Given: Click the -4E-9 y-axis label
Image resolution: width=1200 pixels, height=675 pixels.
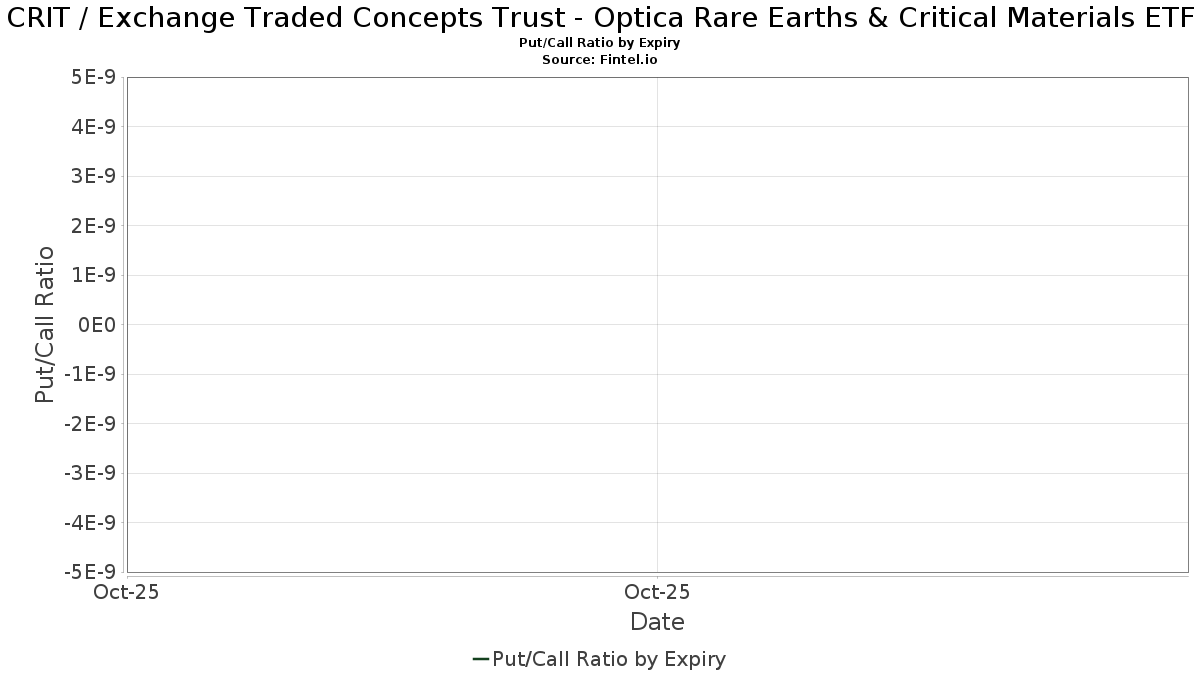Looking at the screenshot, I should coord(91,523).
